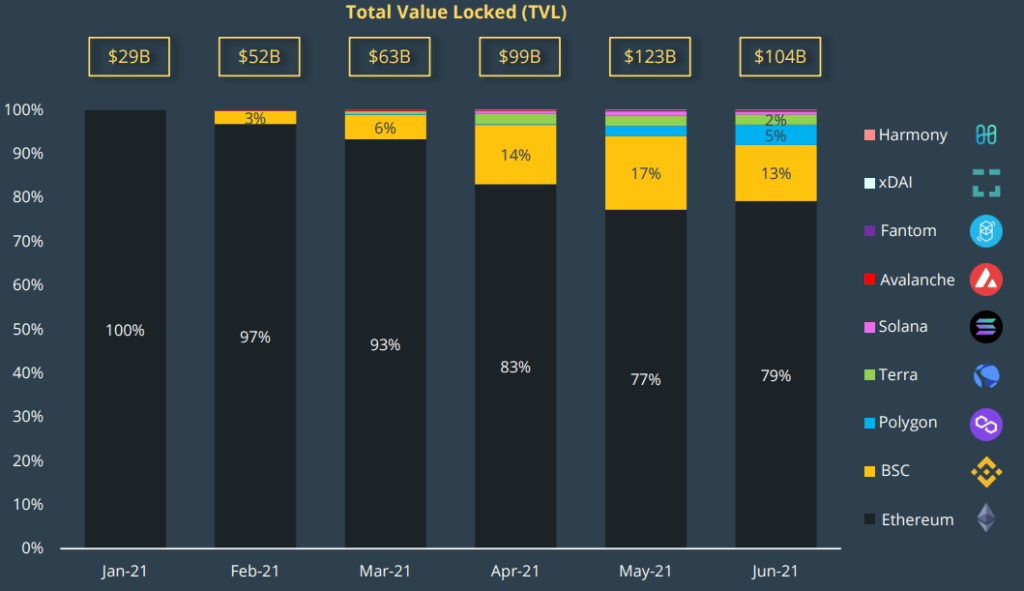This screenshot has height=591, width=1024.
Task: Select the Jan-21 100% Ethereum bar
Action: click(125, 330)
